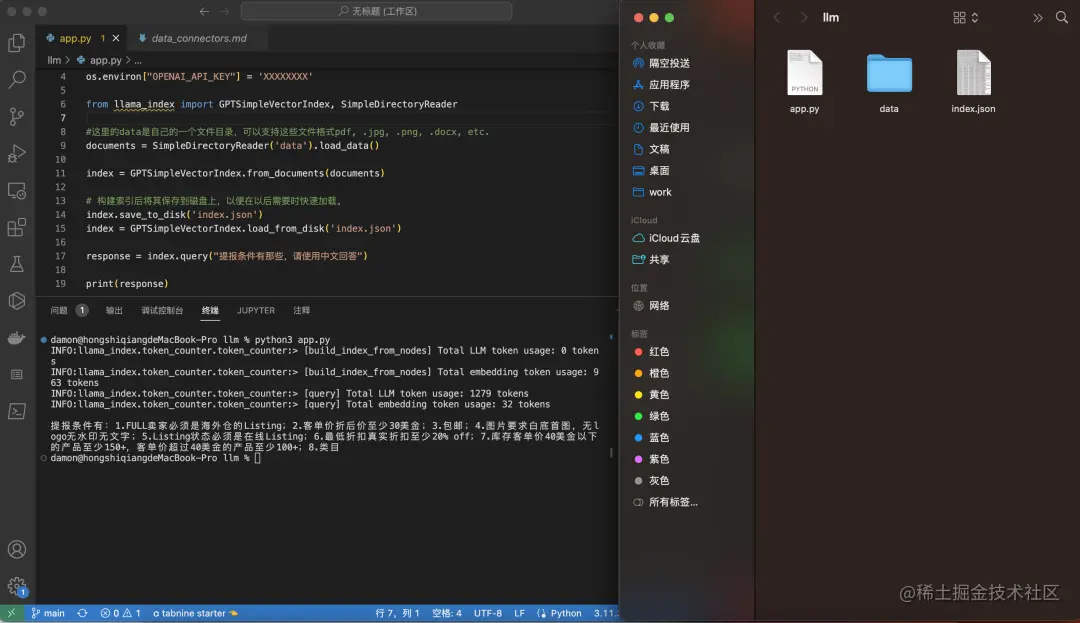Click the app.py breadcrumb segment
Screen dimensions: 1080x623
click(x=98, y=60)
